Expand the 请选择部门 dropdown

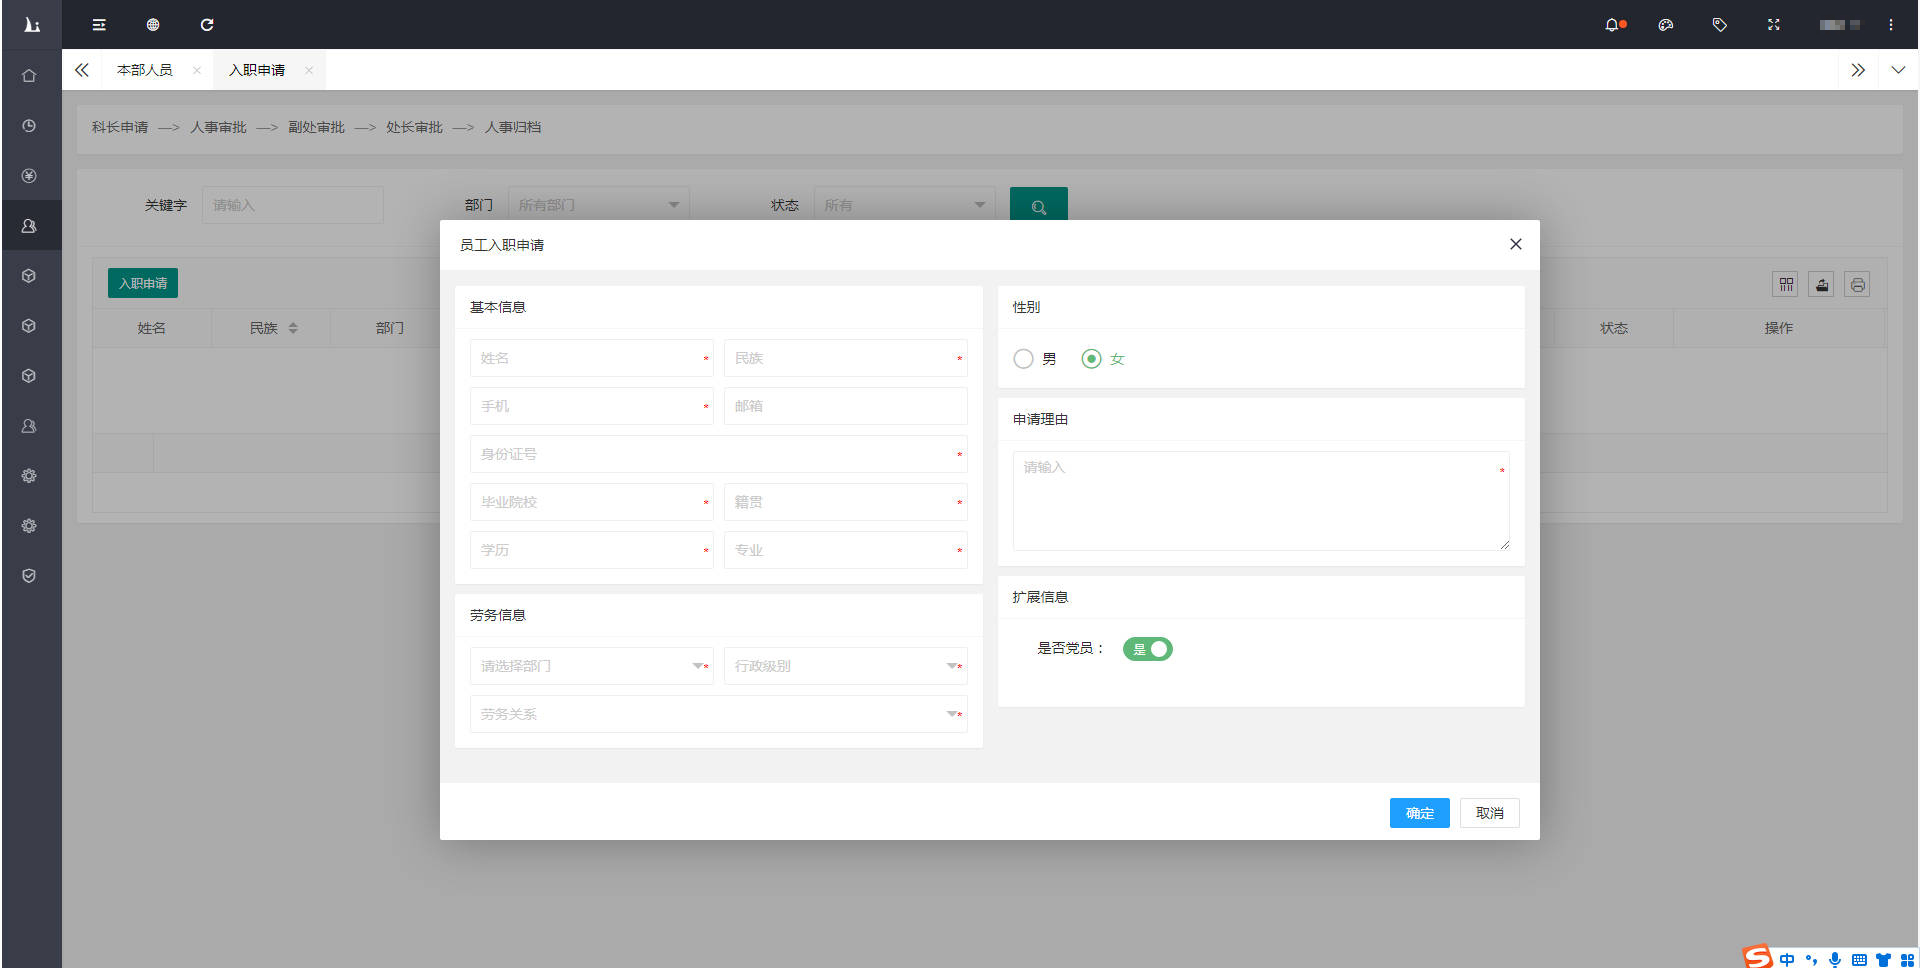coord(590,666)
